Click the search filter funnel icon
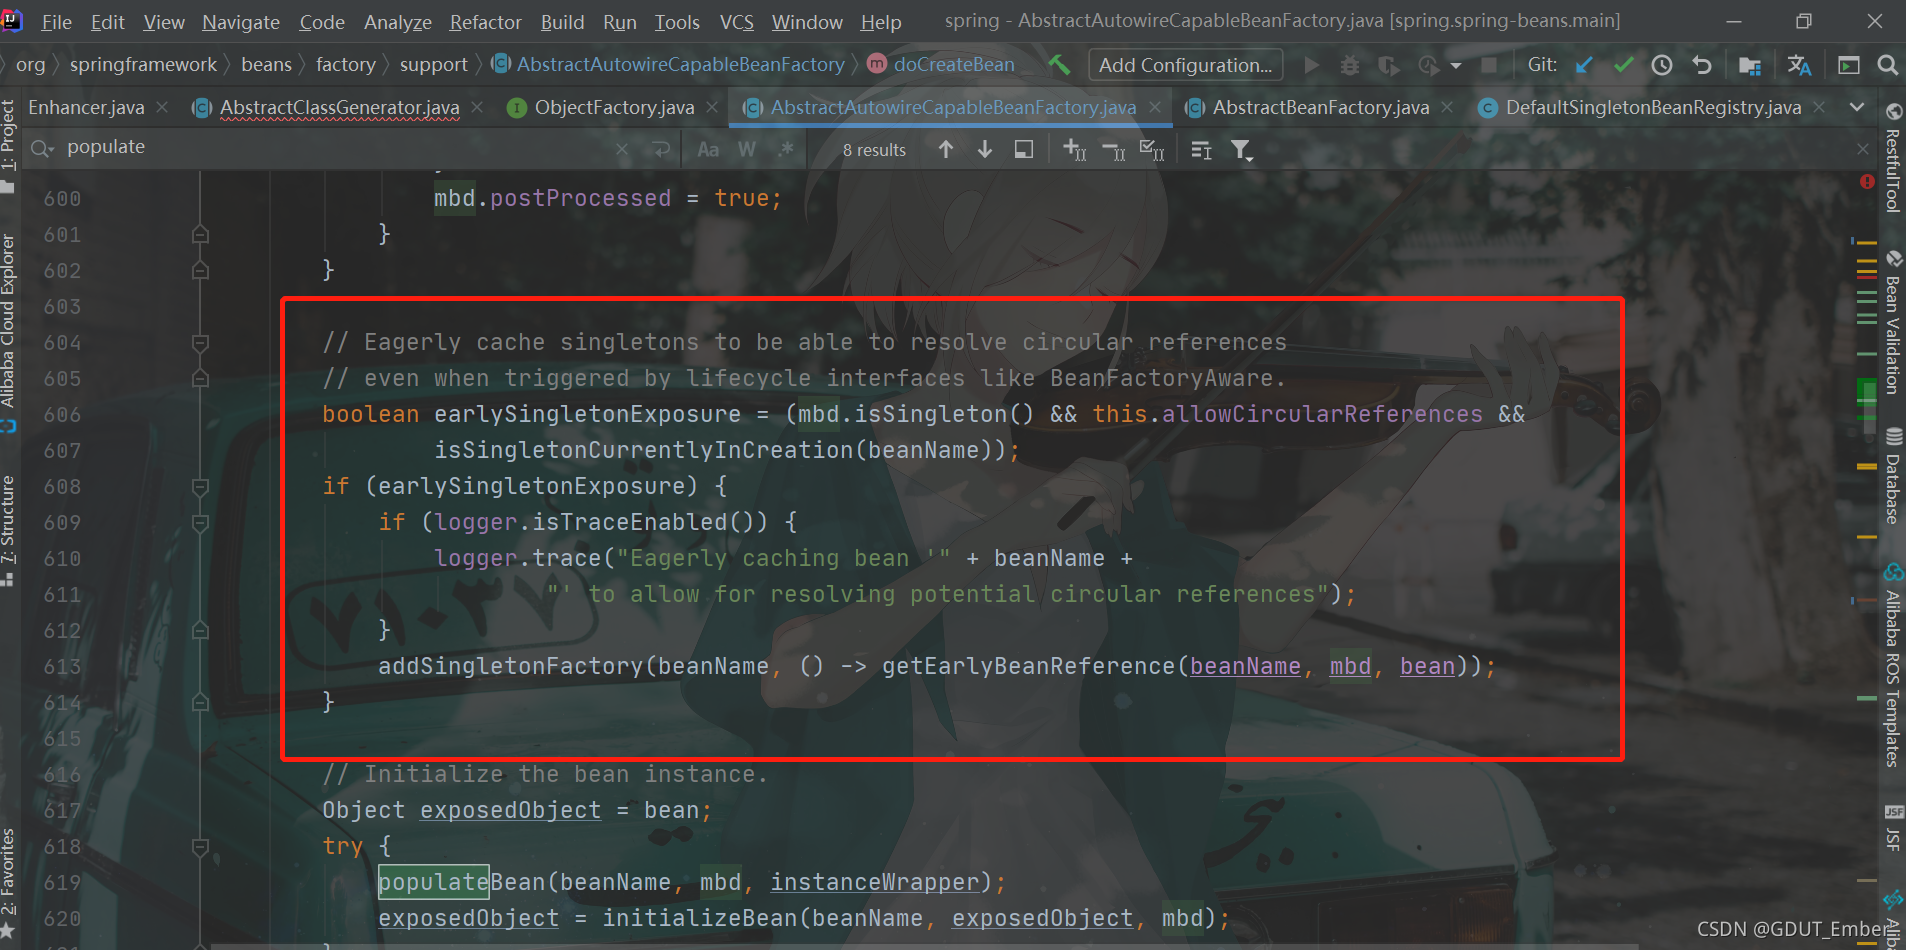 coord(1241,149)
